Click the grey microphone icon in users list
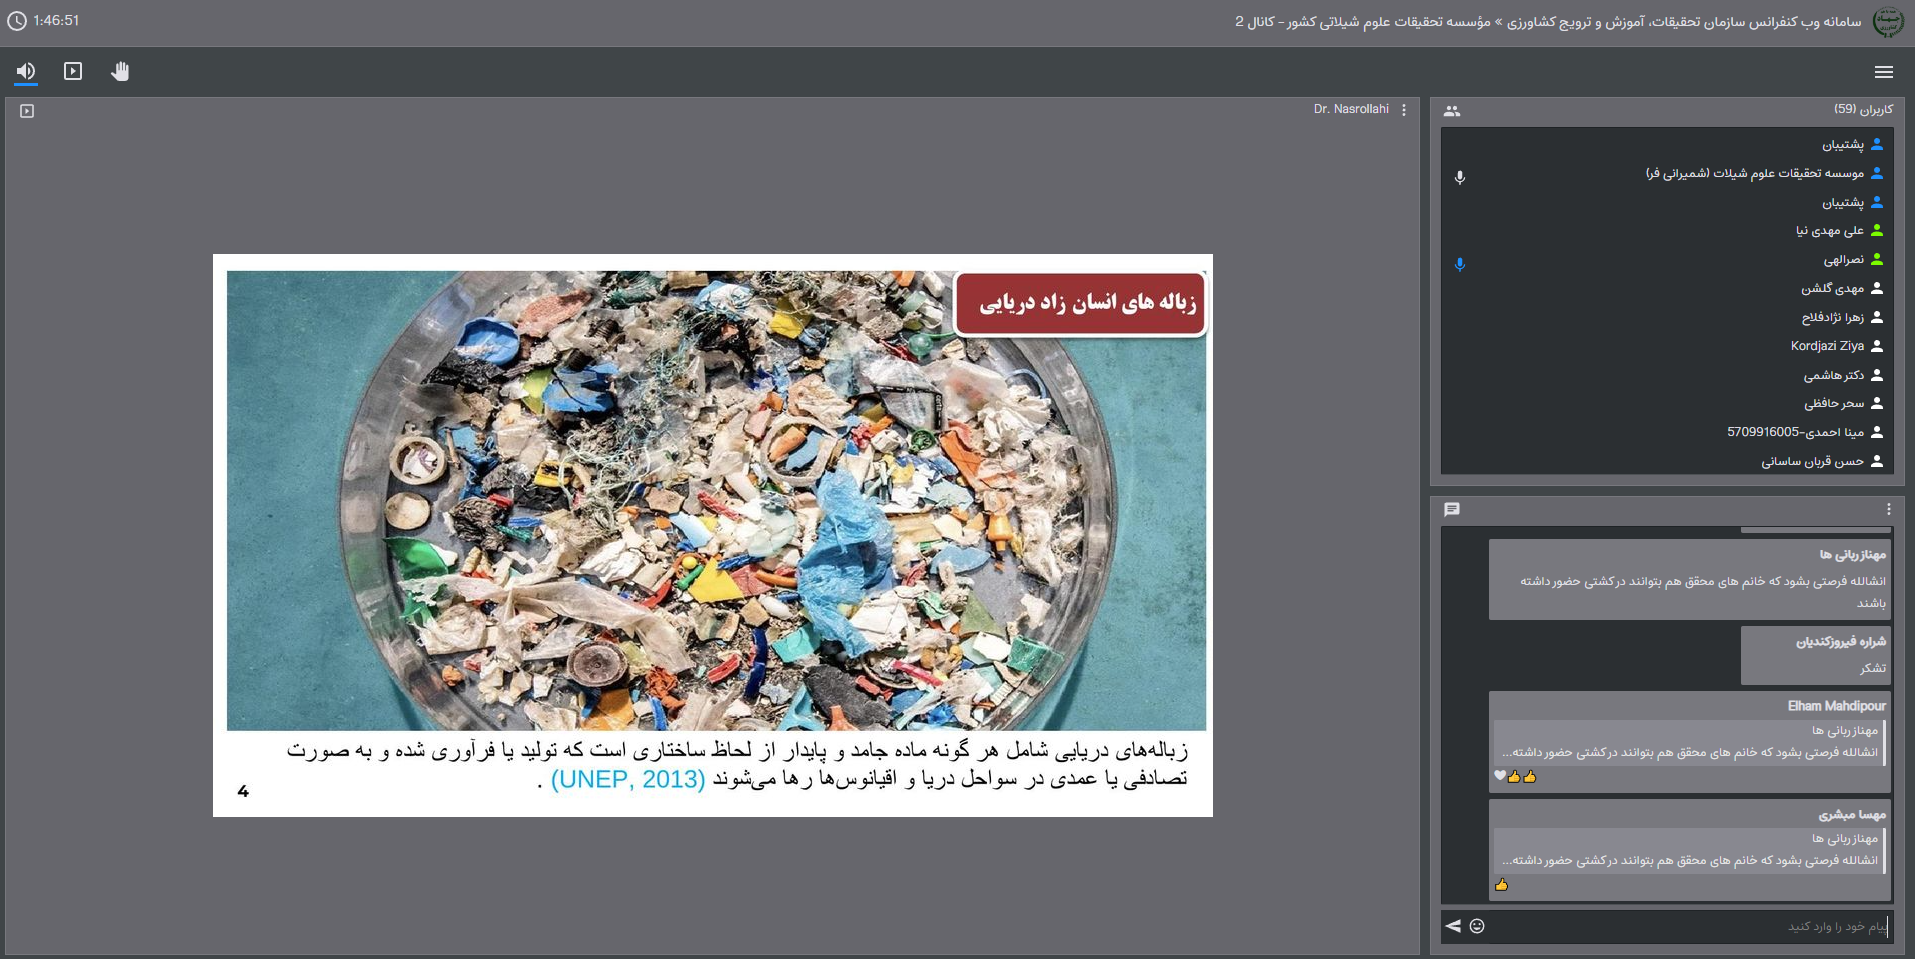Viewport: 1915px width, 959px height. 1460,177
